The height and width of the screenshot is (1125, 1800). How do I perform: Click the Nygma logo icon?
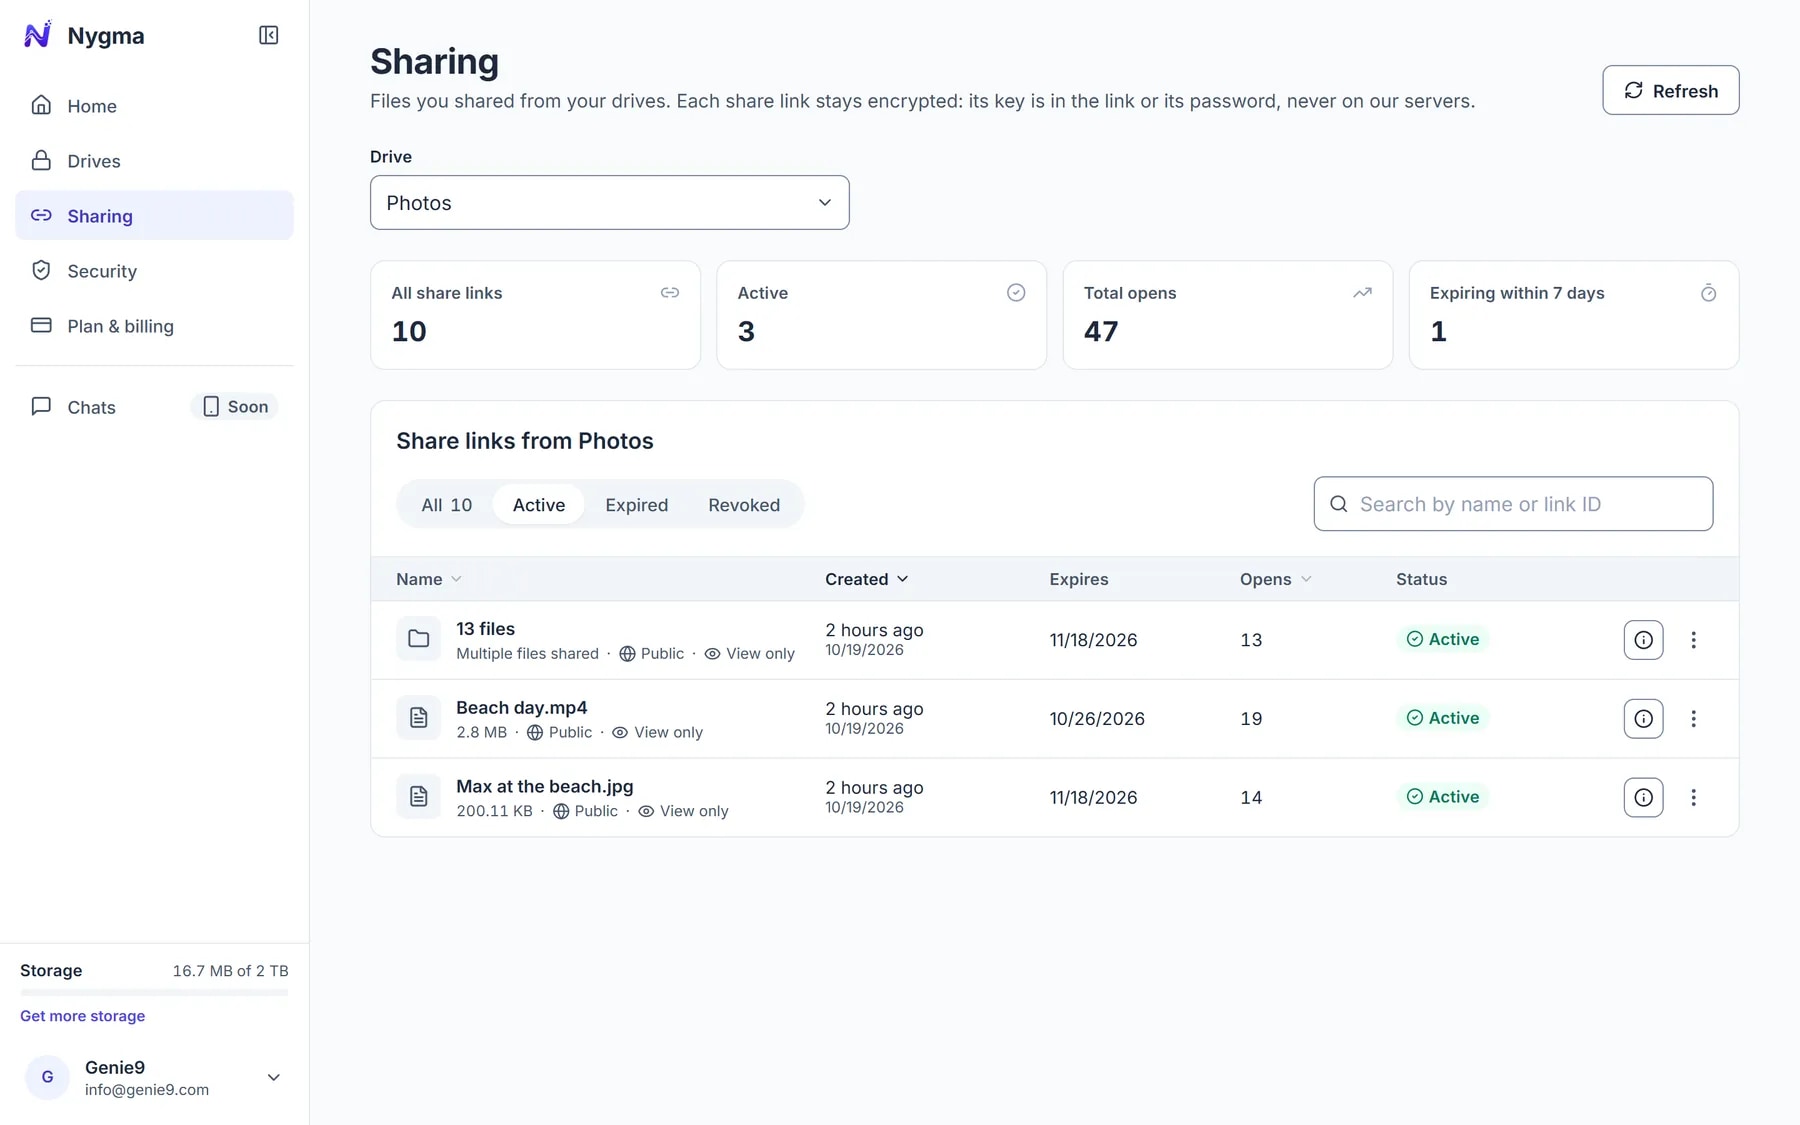point(37,35)
